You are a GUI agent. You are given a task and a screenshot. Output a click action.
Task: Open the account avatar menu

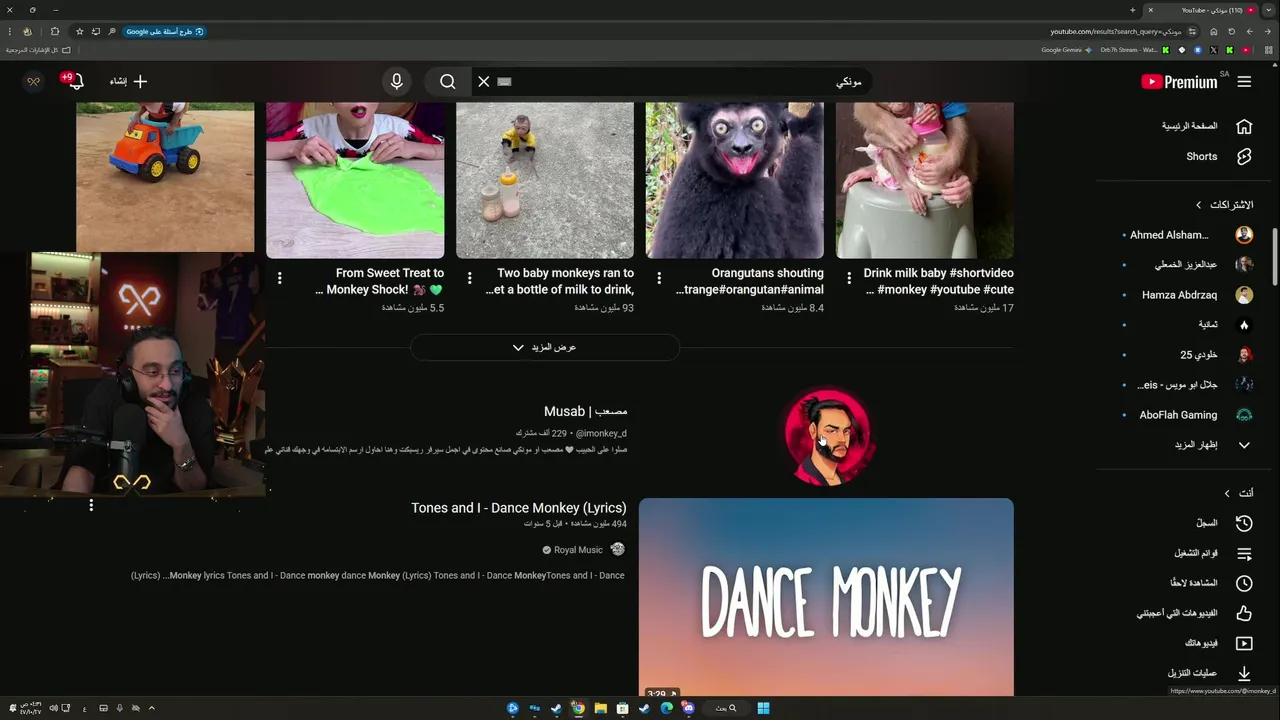coord(33,82)
